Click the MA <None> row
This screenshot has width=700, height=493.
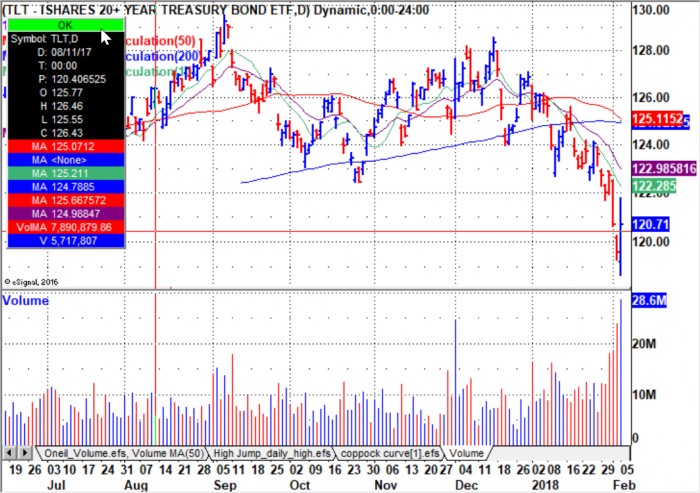(x=66, y=160)
